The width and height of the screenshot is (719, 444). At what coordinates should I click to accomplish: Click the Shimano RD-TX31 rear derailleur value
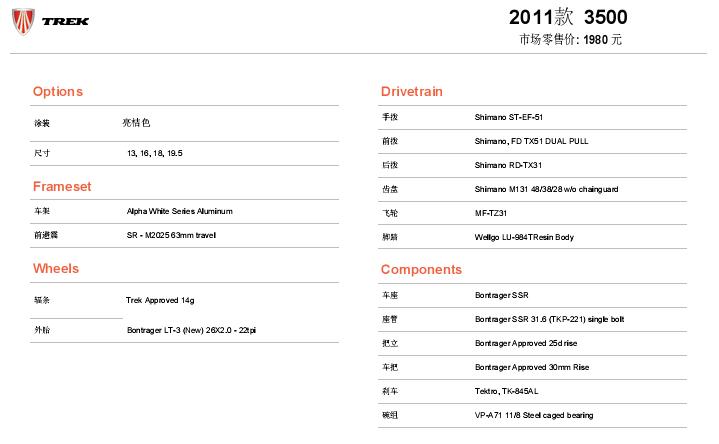pos(508,165)
